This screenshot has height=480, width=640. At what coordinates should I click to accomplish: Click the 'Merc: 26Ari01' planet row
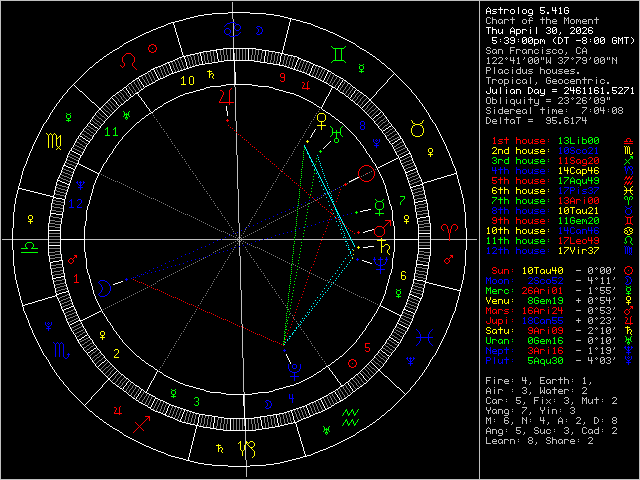551,291
